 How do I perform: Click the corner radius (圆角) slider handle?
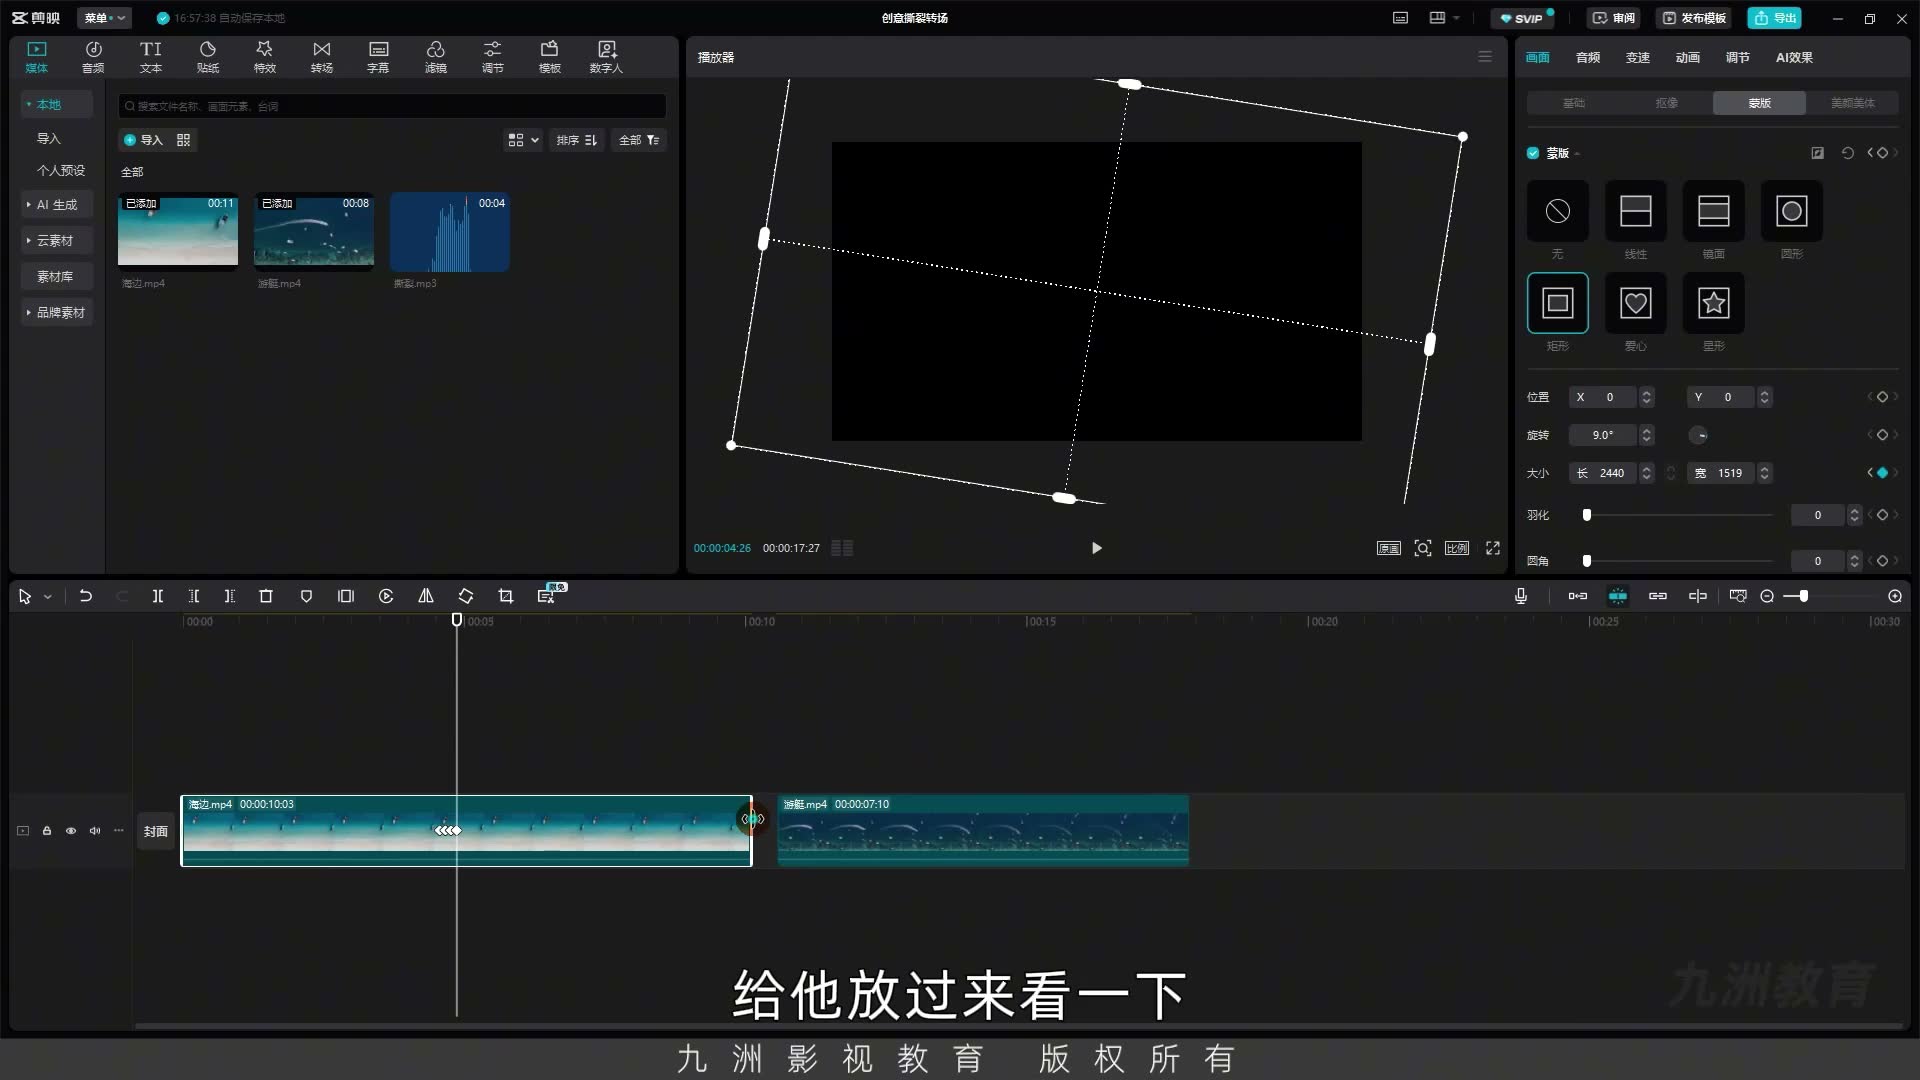click(1587, 561)
